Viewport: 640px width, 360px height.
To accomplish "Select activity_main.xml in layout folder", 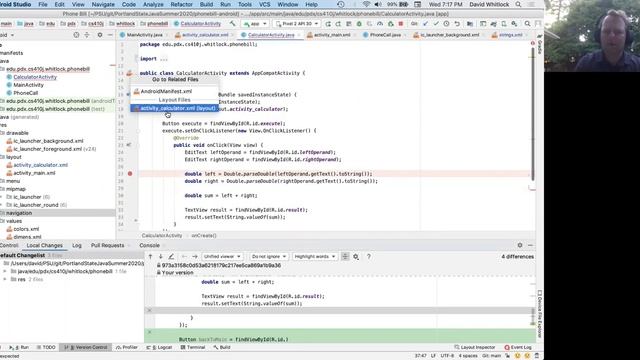I will [34, 173].
